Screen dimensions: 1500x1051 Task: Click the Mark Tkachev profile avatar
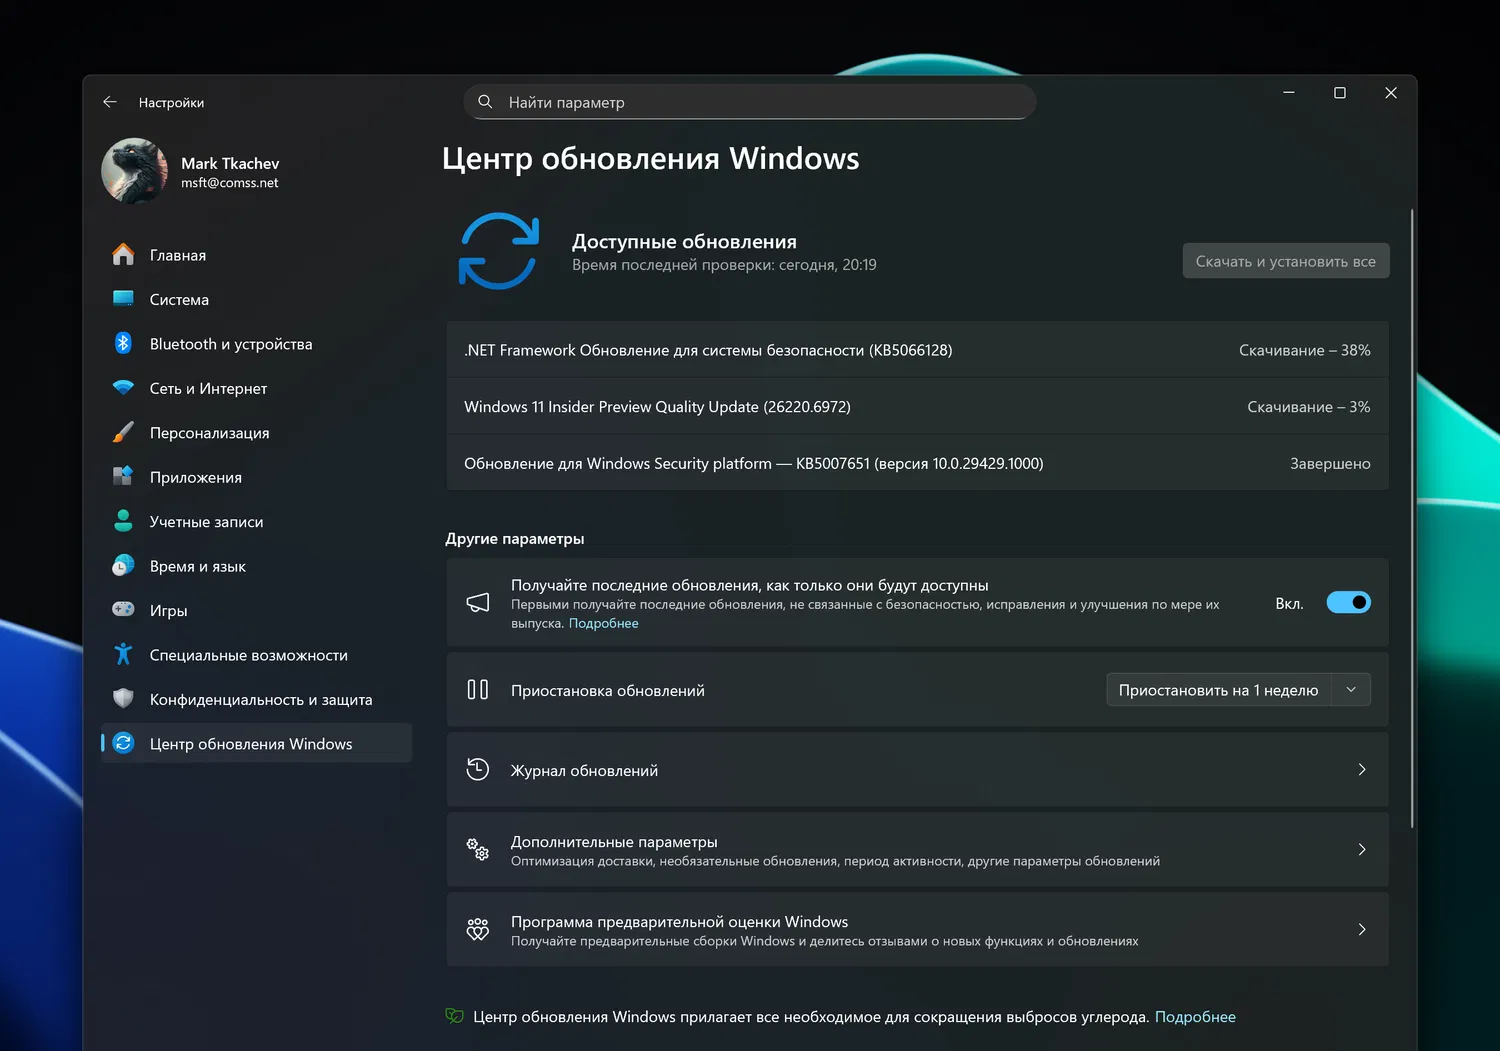pyautogui.click(x=135, y=171)
